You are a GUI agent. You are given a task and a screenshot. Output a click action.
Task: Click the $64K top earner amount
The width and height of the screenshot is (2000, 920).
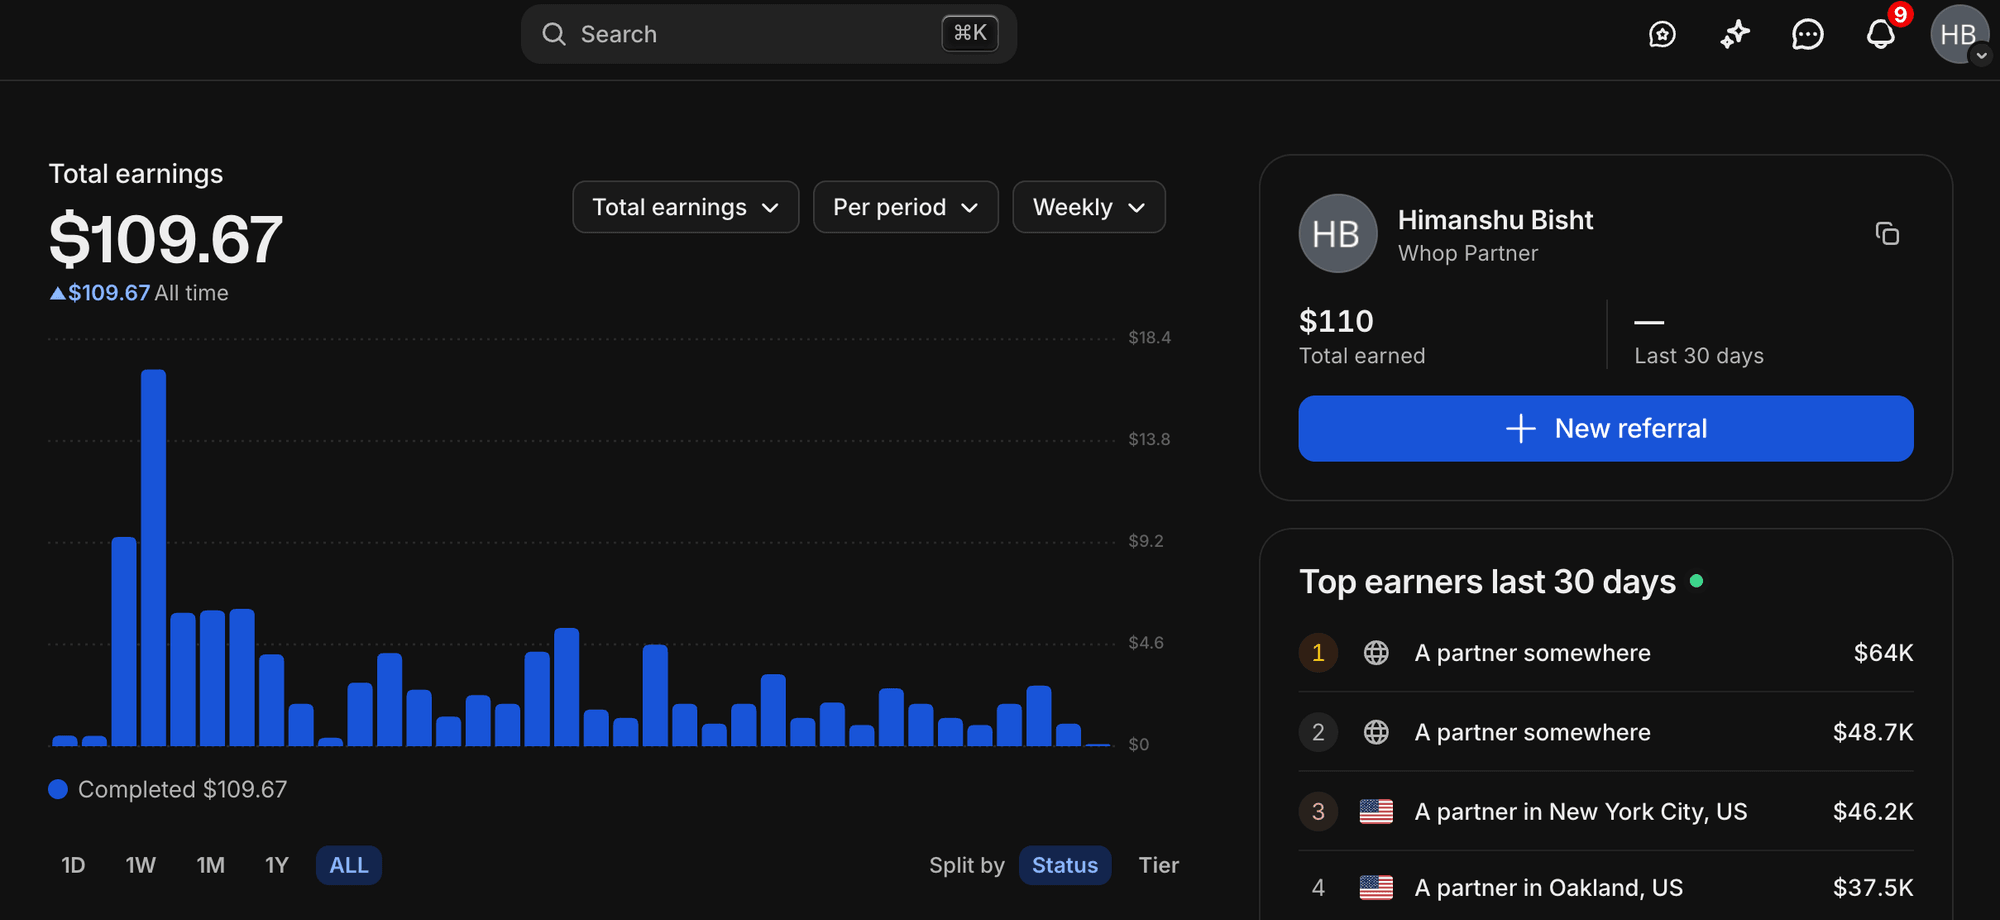click(x=1883, y=653)
